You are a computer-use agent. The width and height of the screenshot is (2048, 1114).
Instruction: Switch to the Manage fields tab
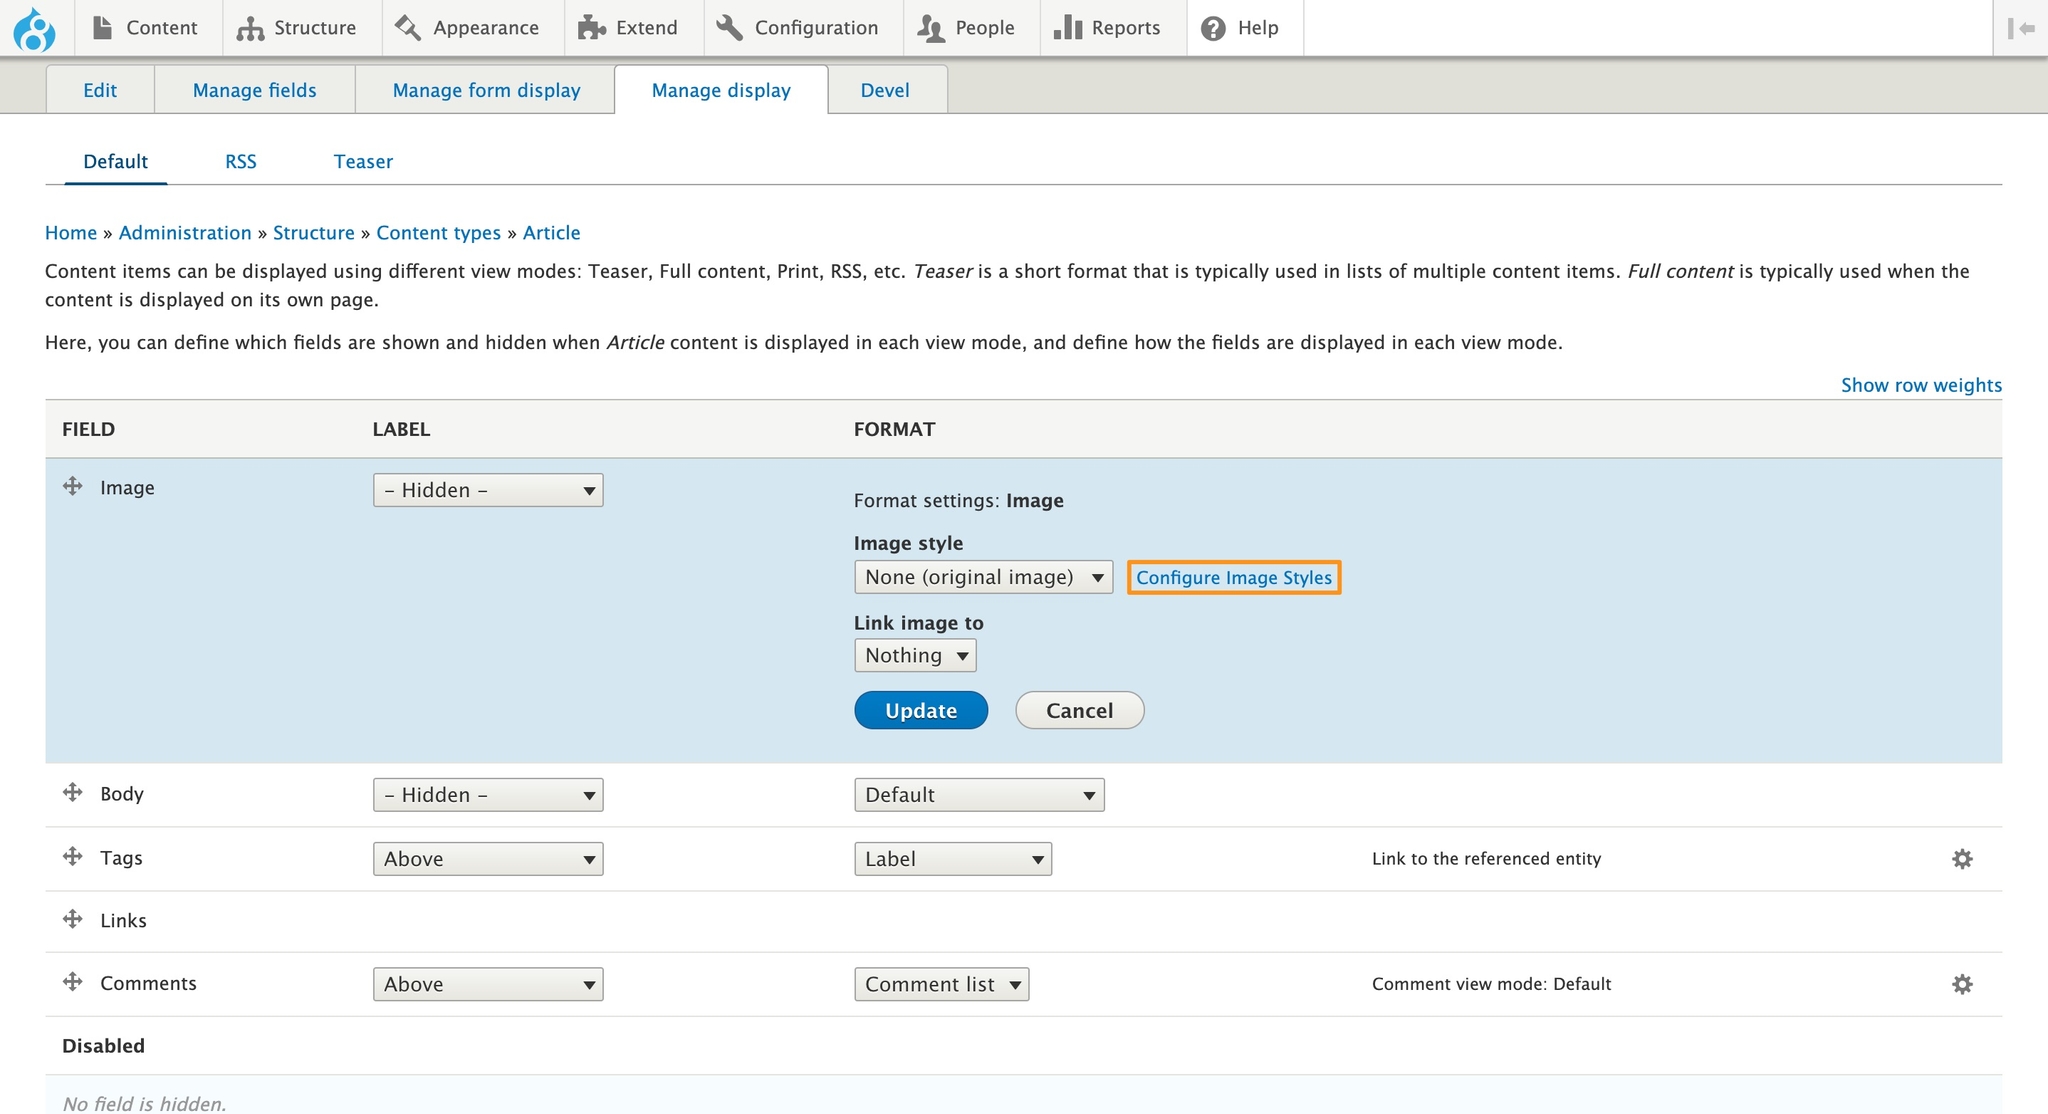pos(254,90)
